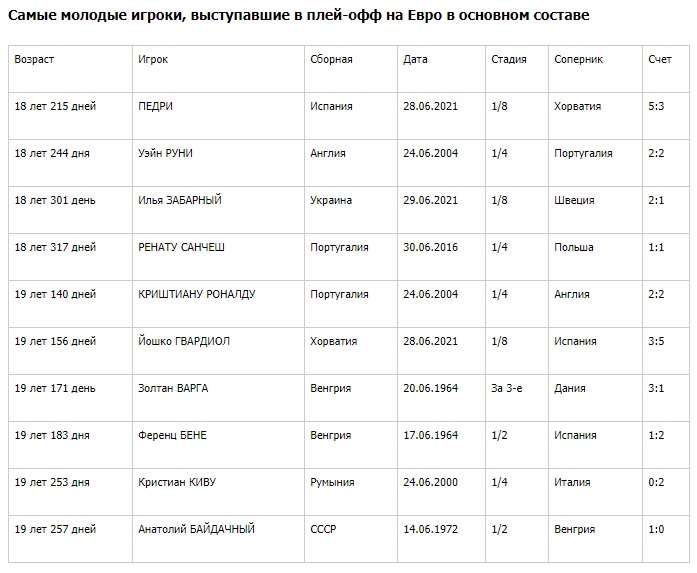This screenshot has height=573, width=697.
Task: Click the 'Счет' column header
Action: [659, 60]
